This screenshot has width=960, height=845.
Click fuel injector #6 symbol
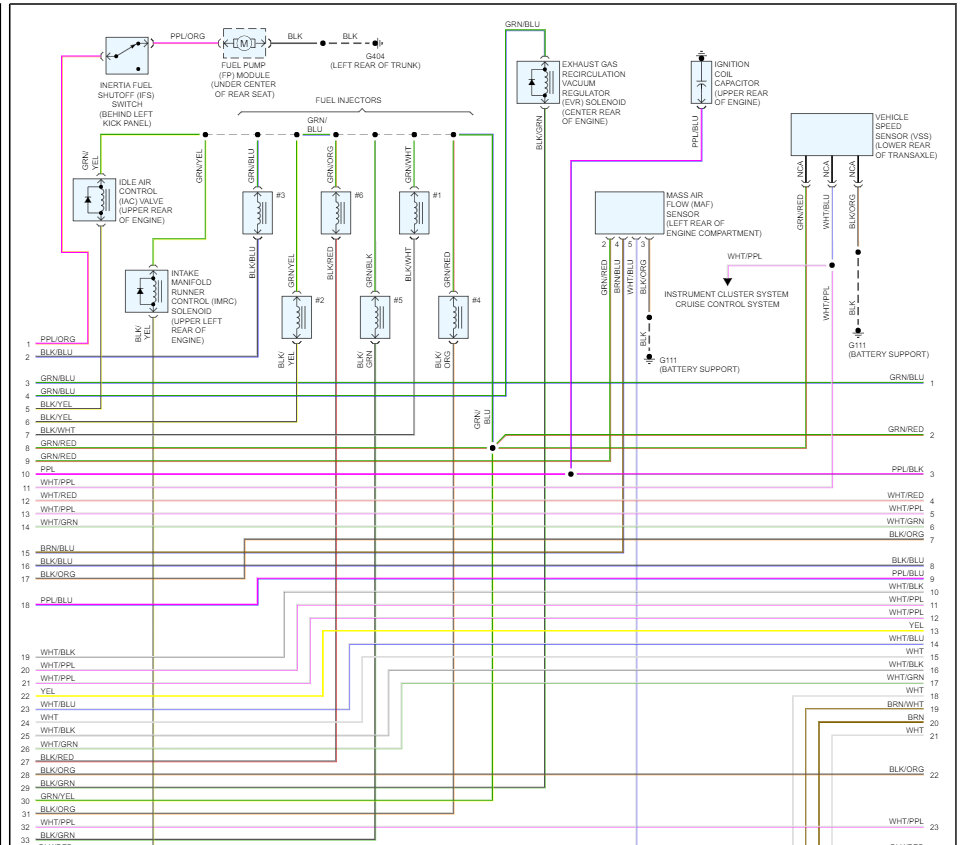pyautogui.click(x=336, y=213)
